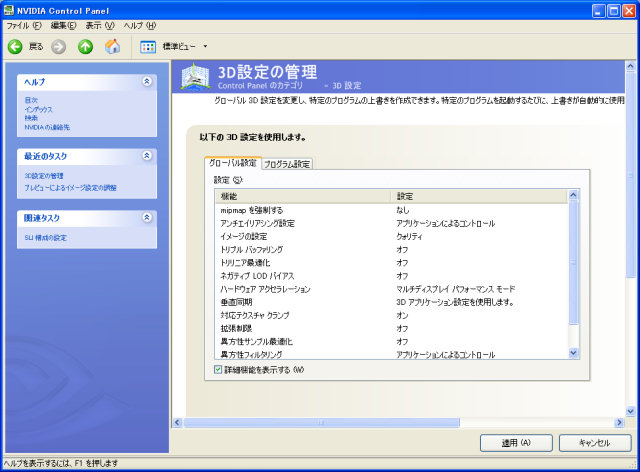
Task: Open the 検索 help link
Action: [x=31, y=118]
